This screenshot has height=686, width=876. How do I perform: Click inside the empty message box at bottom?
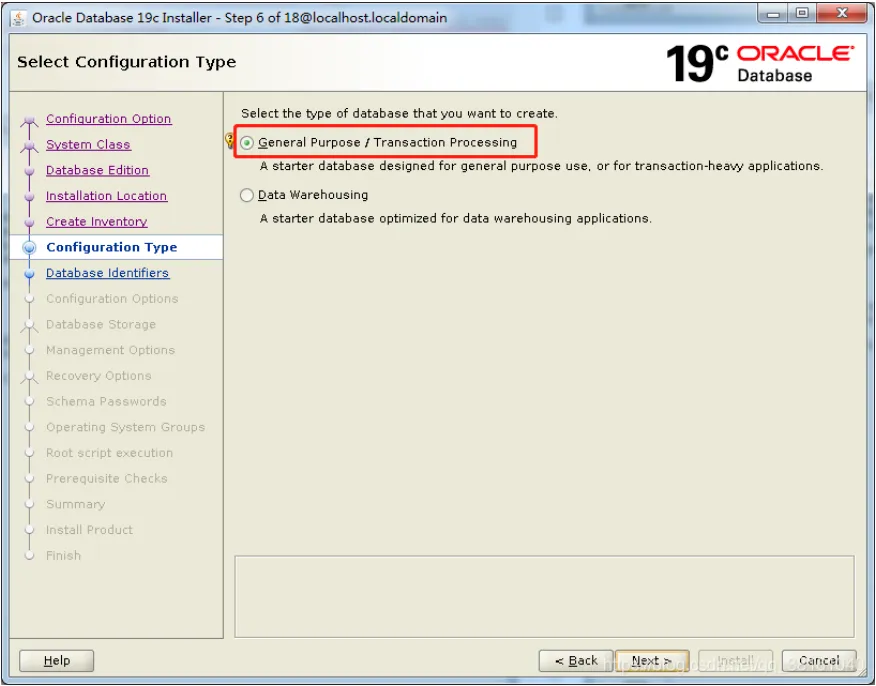tap(544, 596)
